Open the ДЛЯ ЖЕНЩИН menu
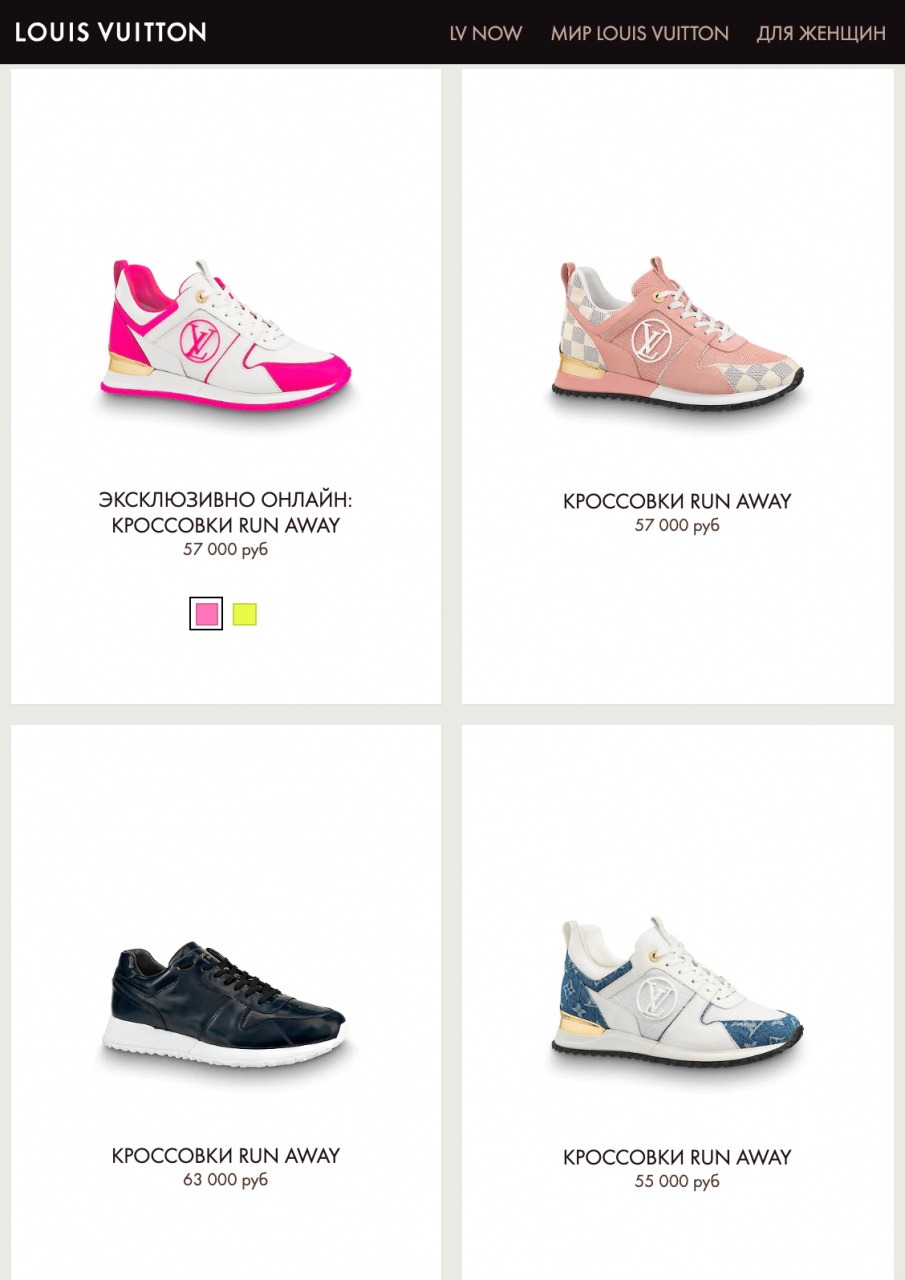The height and width of the screenshot is (1280, 905). tap(821, 33)
